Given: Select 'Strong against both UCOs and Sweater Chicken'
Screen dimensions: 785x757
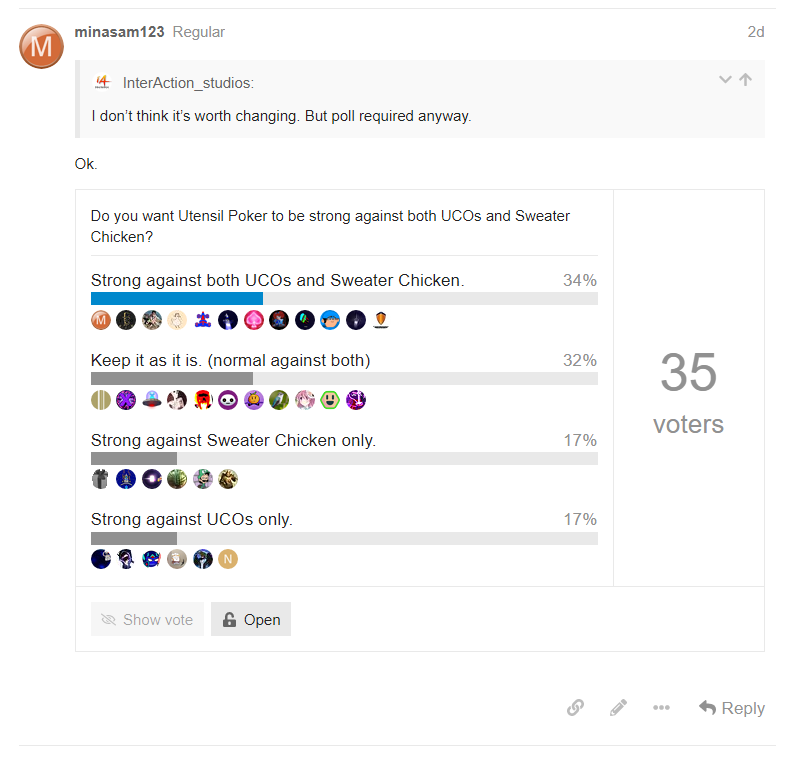Looking at the screenshot, I should [x=277, y=281].
